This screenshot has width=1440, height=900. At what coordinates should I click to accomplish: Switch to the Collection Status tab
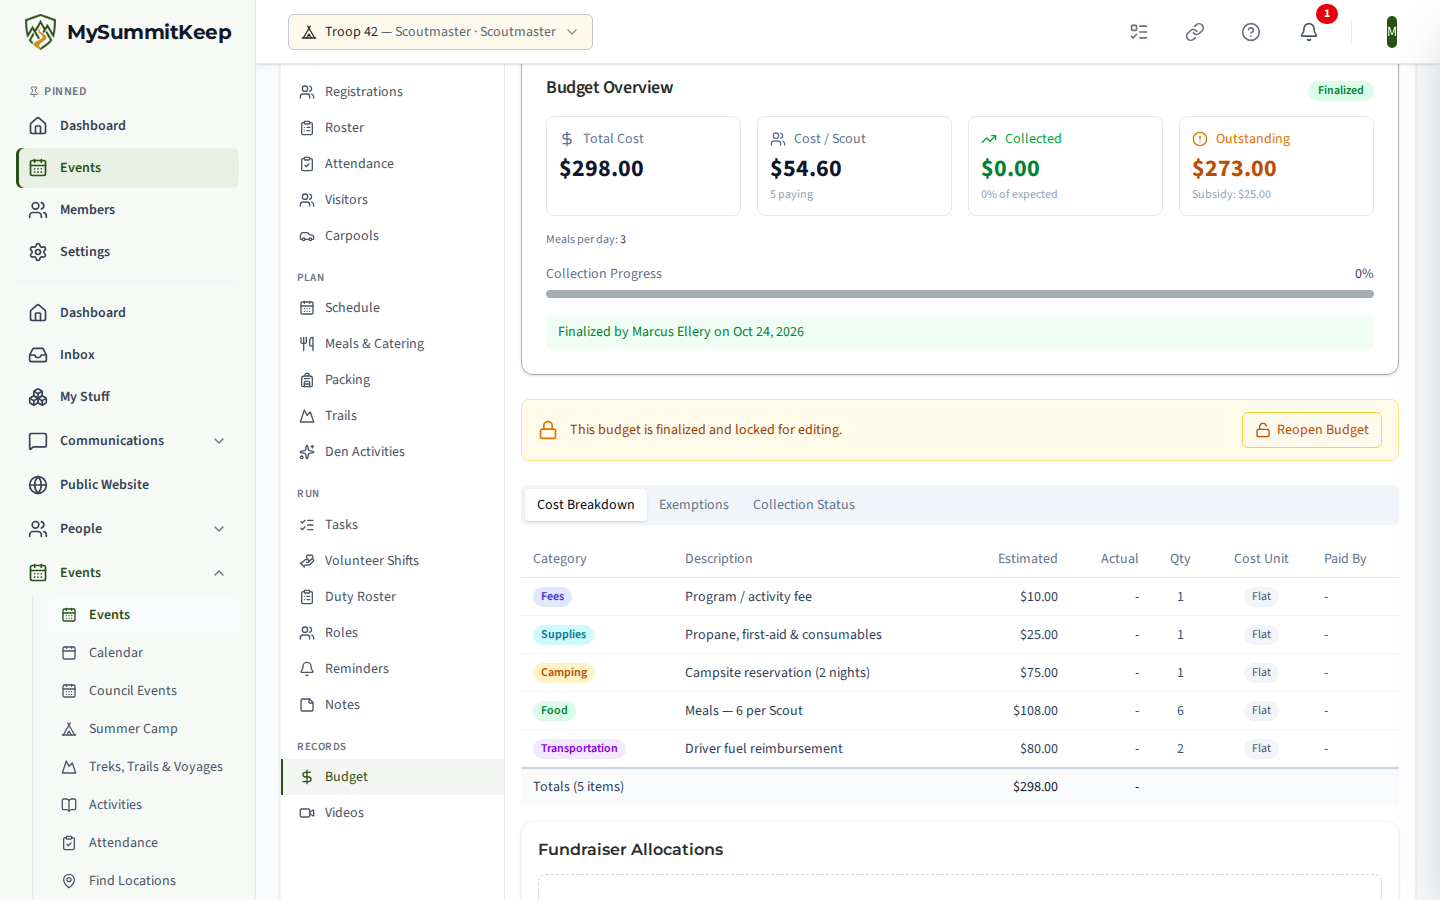click(x=804, y=505)
